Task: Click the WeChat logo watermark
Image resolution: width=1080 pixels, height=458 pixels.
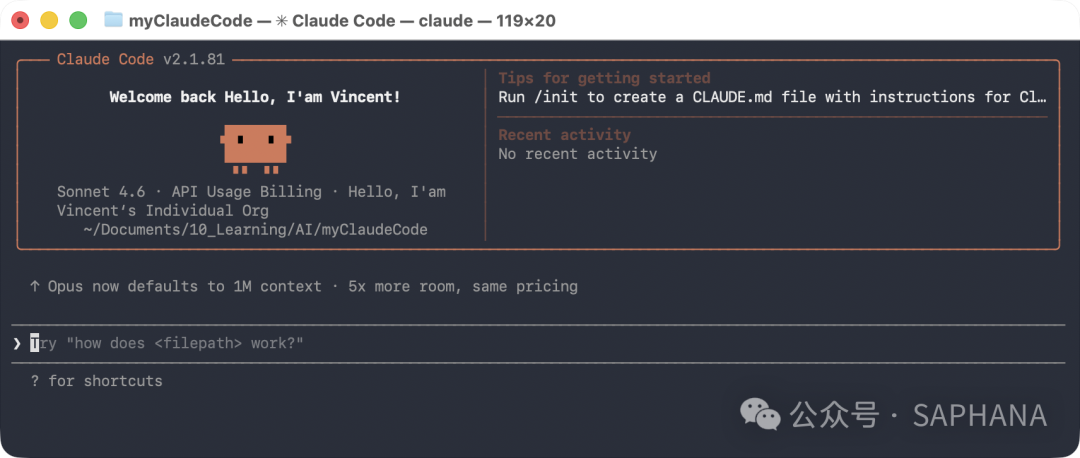Action: (760, 415)
